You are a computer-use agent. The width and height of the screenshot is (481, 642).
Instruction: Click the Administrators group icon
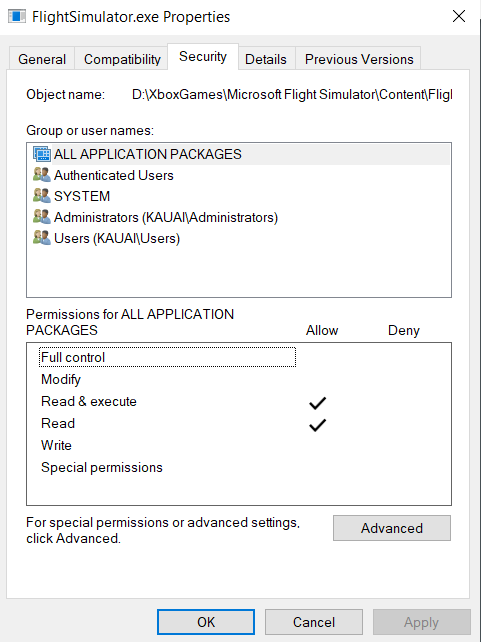coord(42,217)
